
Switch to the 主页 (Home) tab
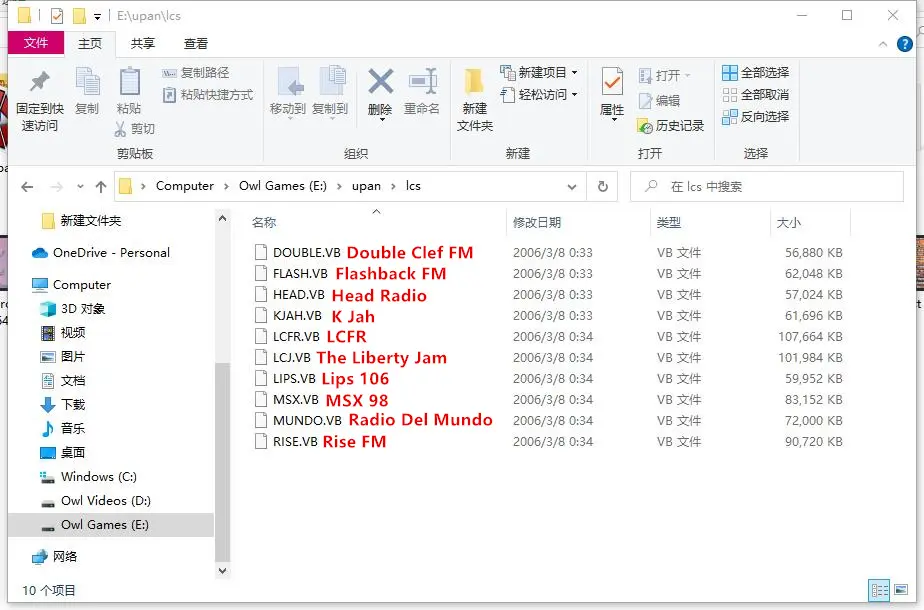click(90, 44)
